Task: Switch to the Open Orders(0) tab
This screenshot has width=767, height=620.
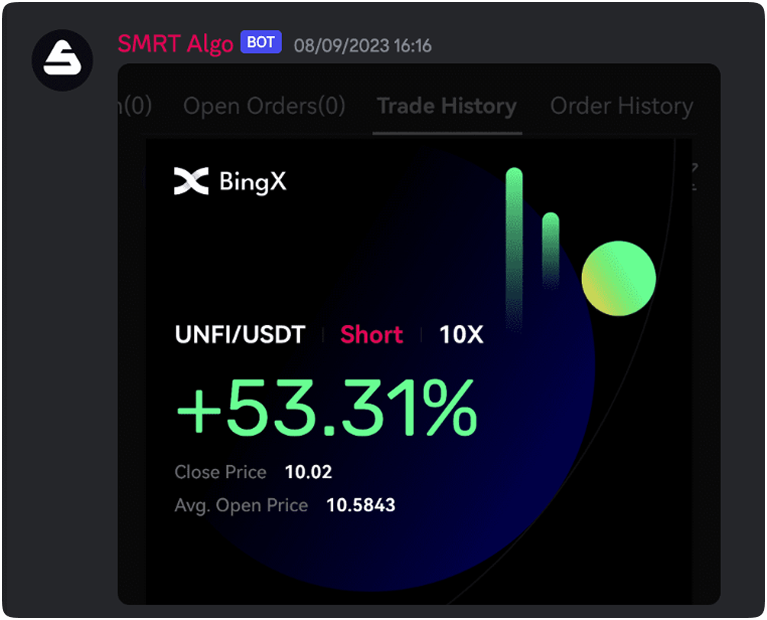Action: (x=264, y=106)
